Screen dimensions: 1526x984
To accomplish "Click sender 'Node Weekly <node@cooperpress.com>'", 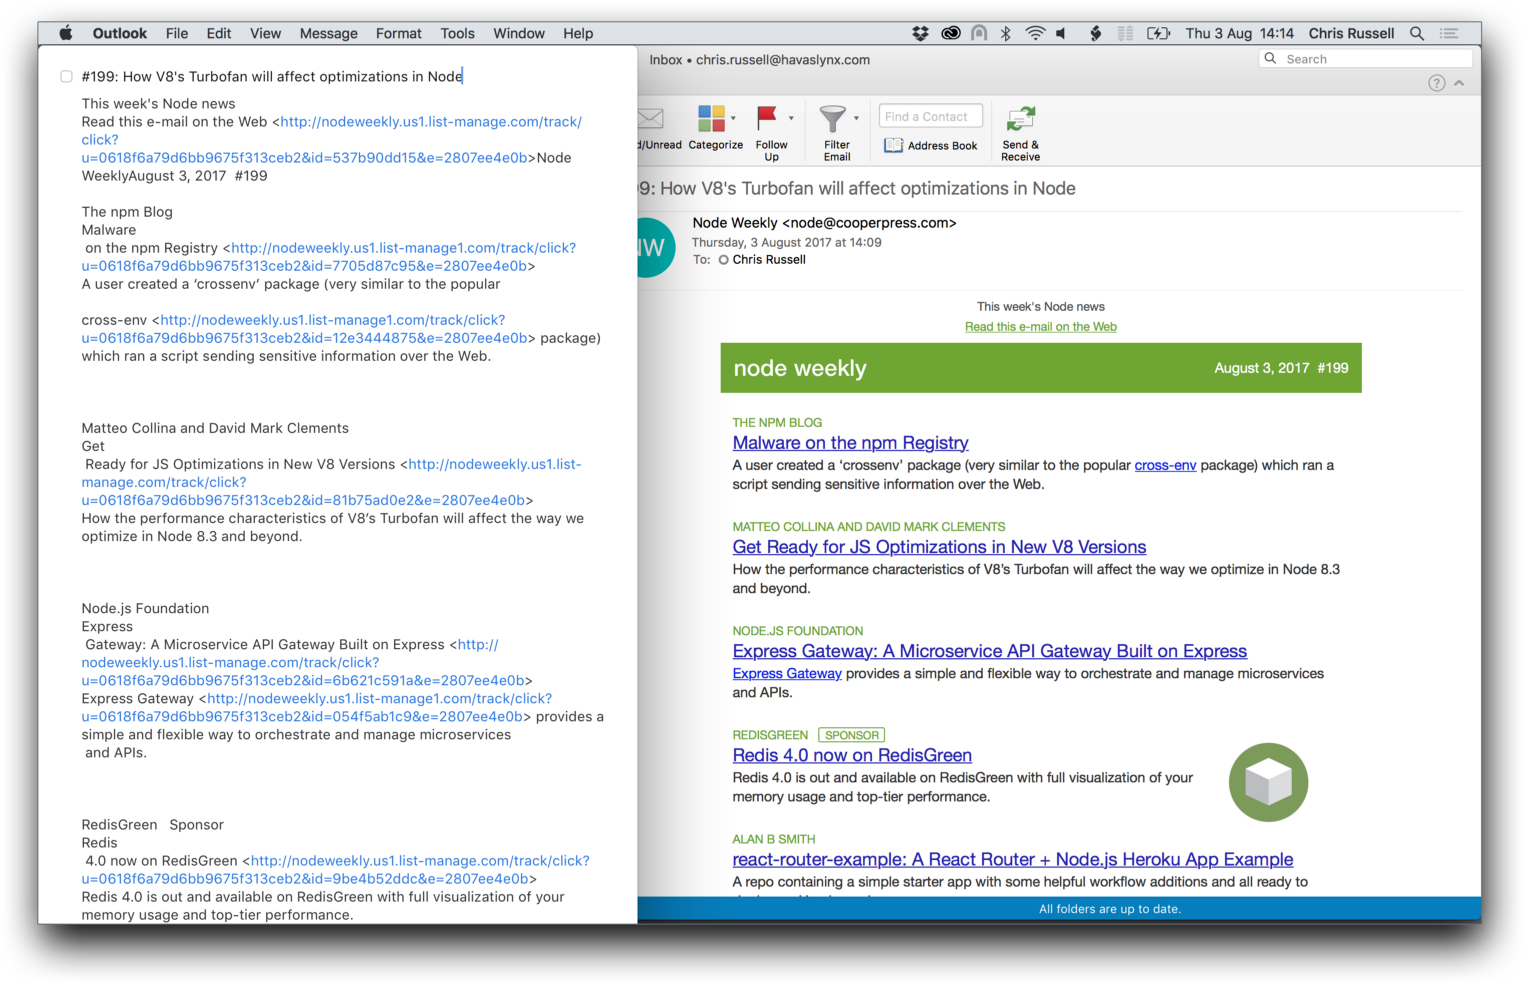I will [x=824, y=223].
